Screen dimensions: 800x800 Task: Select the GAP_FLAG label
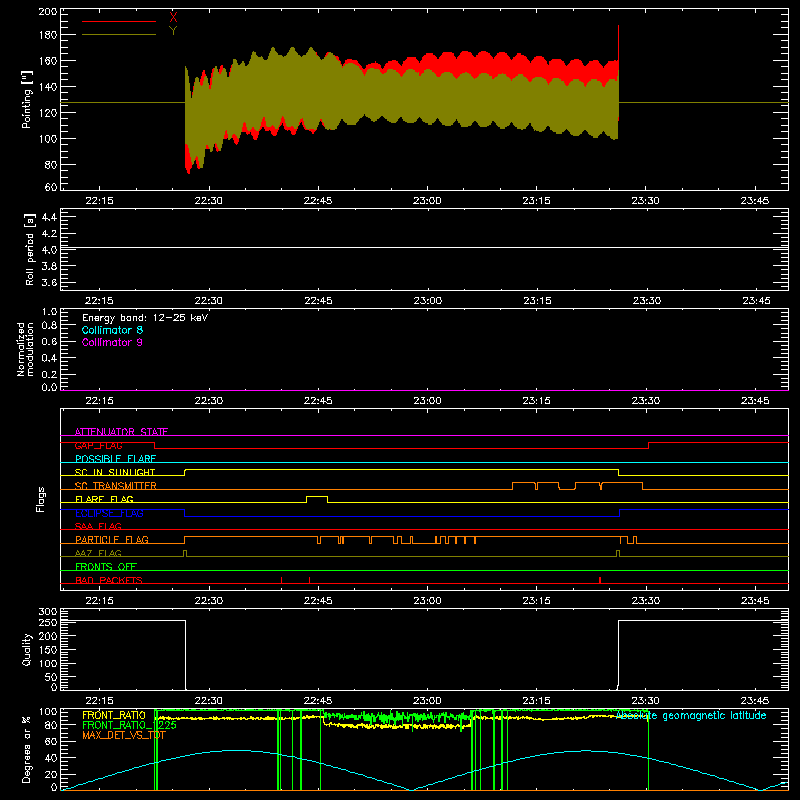pyautogui.click(x=98, y=445)
